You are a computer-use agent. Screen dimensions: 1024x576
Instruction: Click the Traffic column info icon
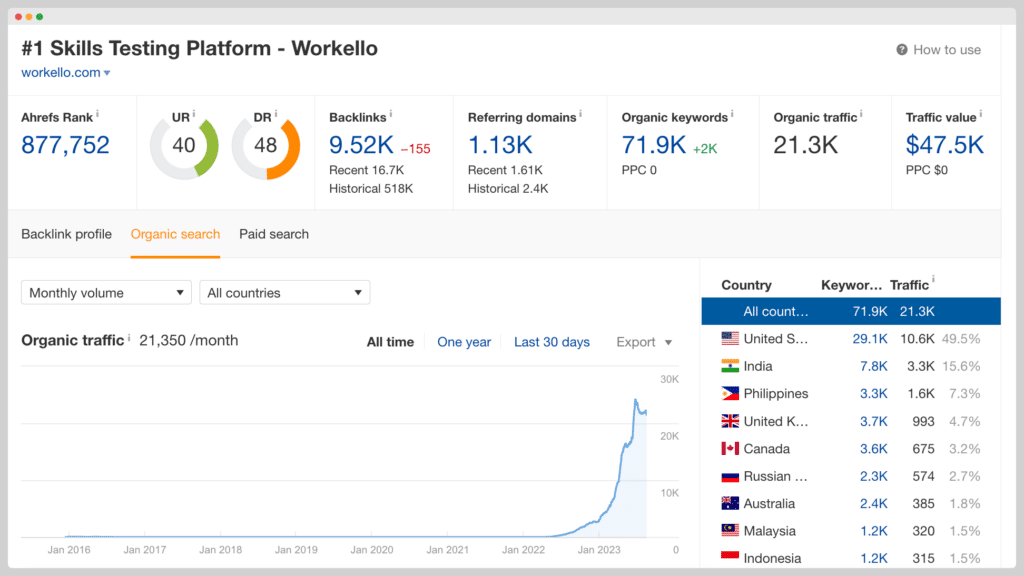(933, 280)
